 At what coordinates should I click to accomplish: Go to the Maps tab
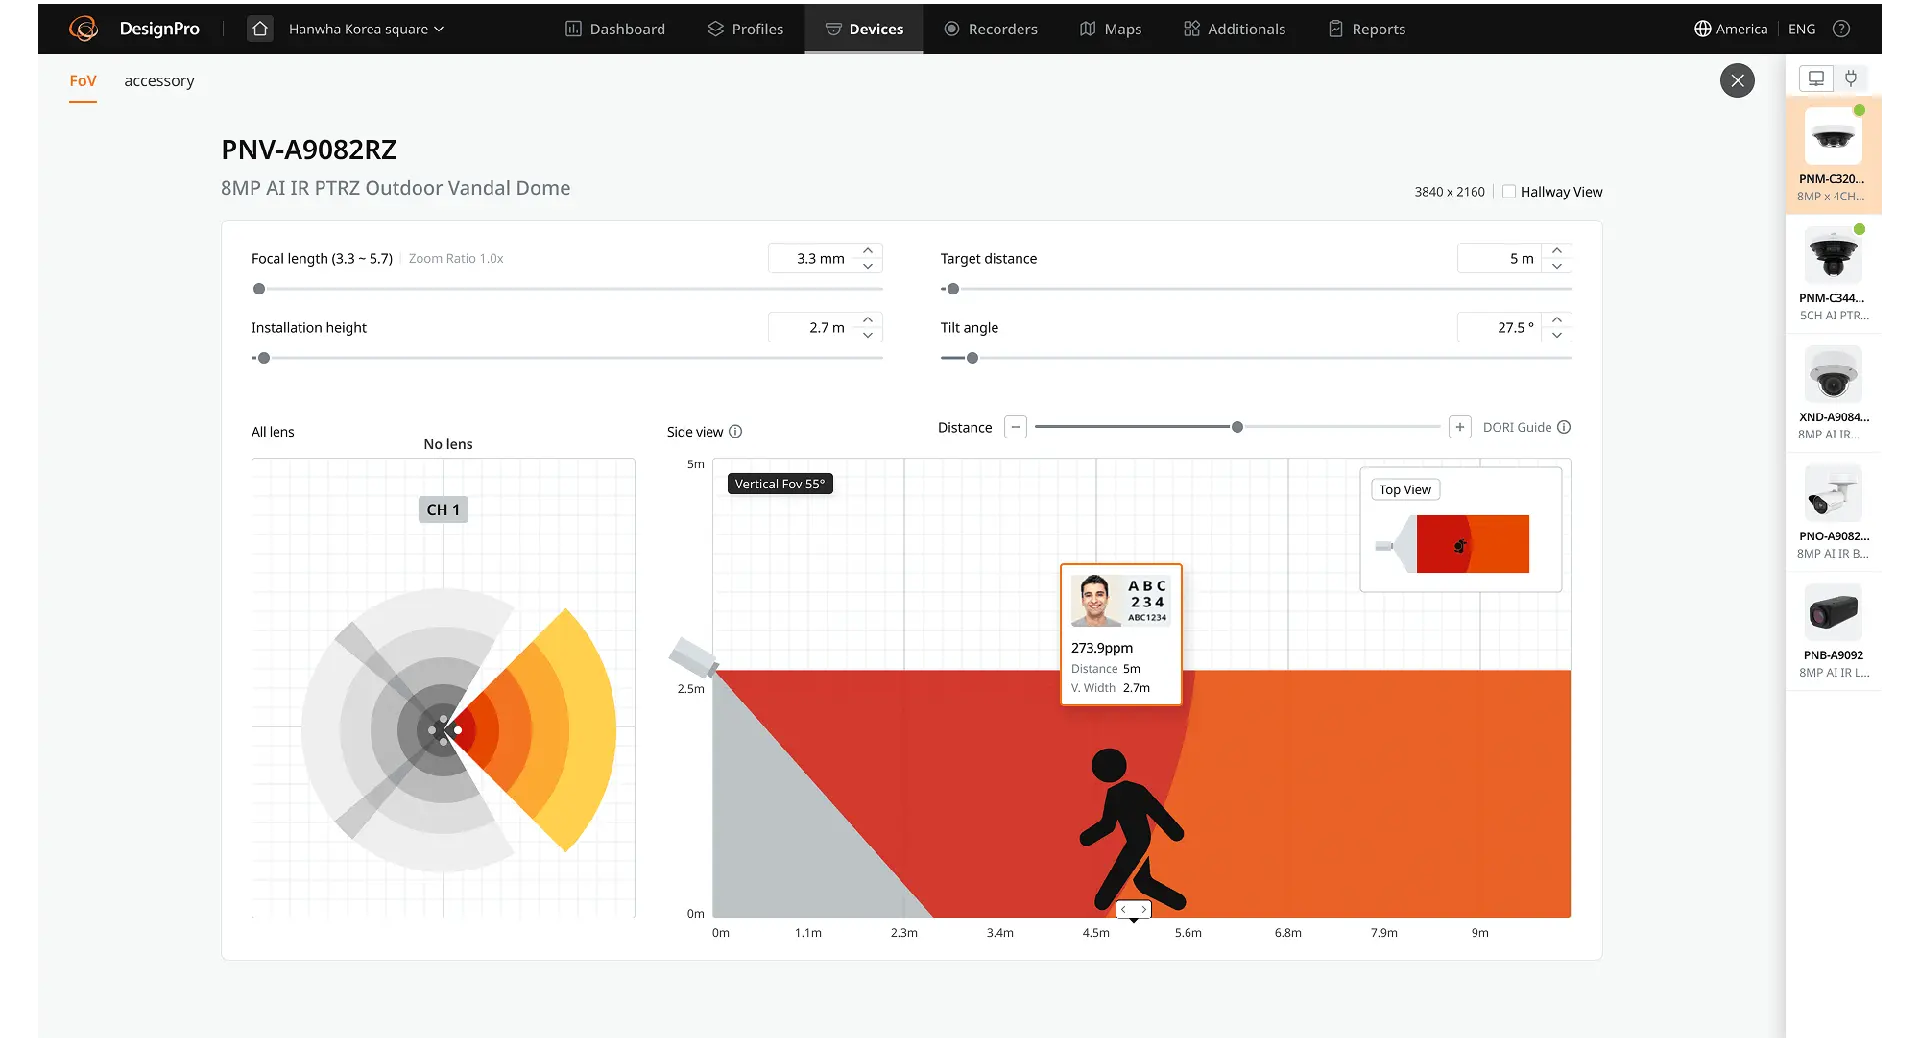(1110, 29)
